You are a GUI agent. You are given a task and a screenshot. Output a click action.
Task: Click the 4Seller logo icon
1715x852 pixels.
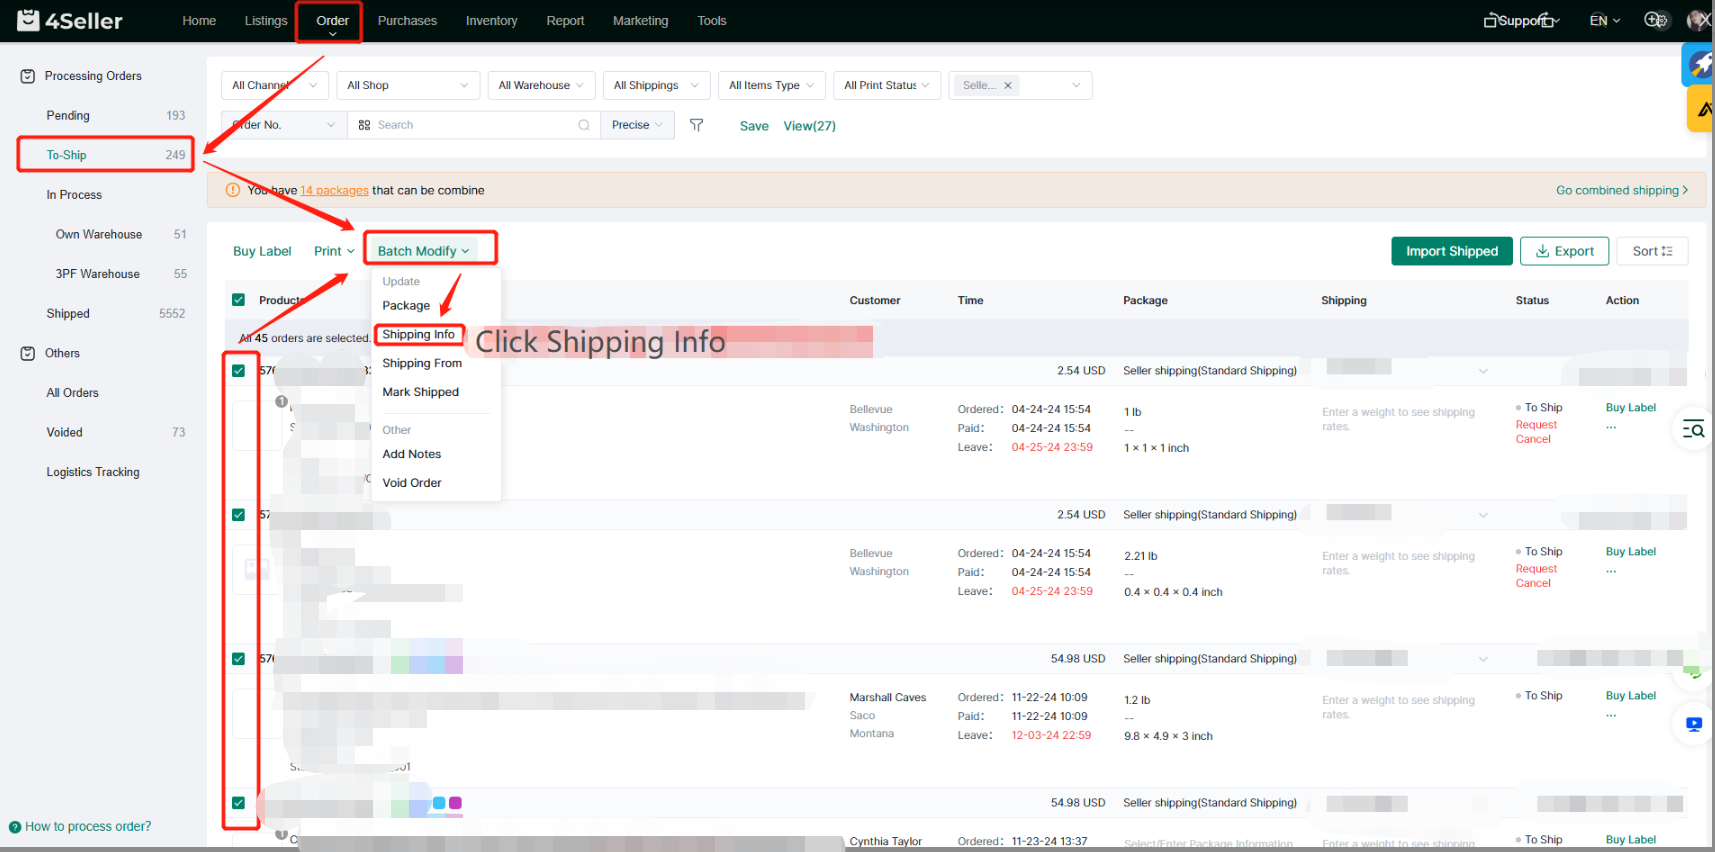click(28, 20)
